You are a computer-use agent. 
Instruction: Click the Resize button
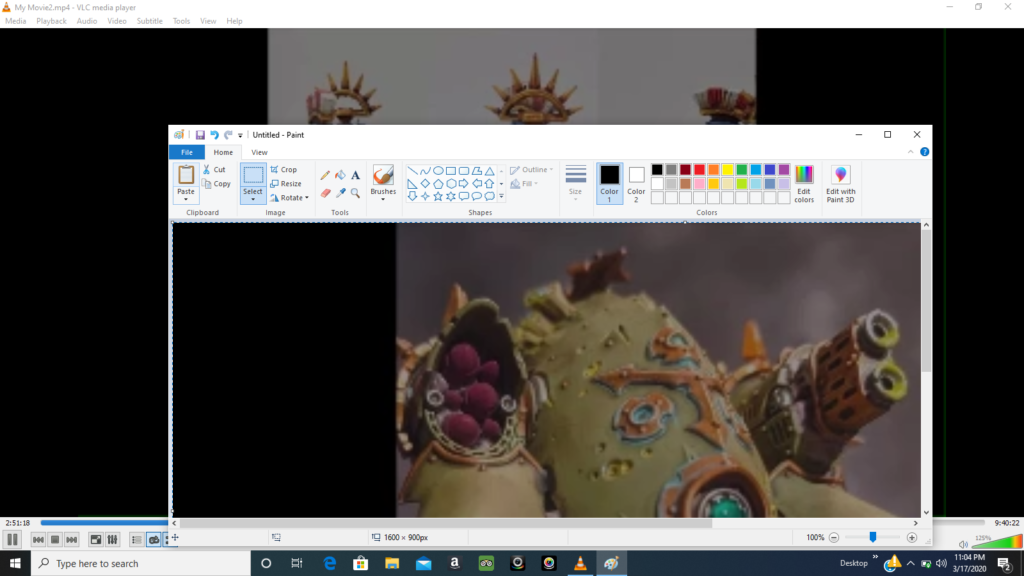click(286, 184)
